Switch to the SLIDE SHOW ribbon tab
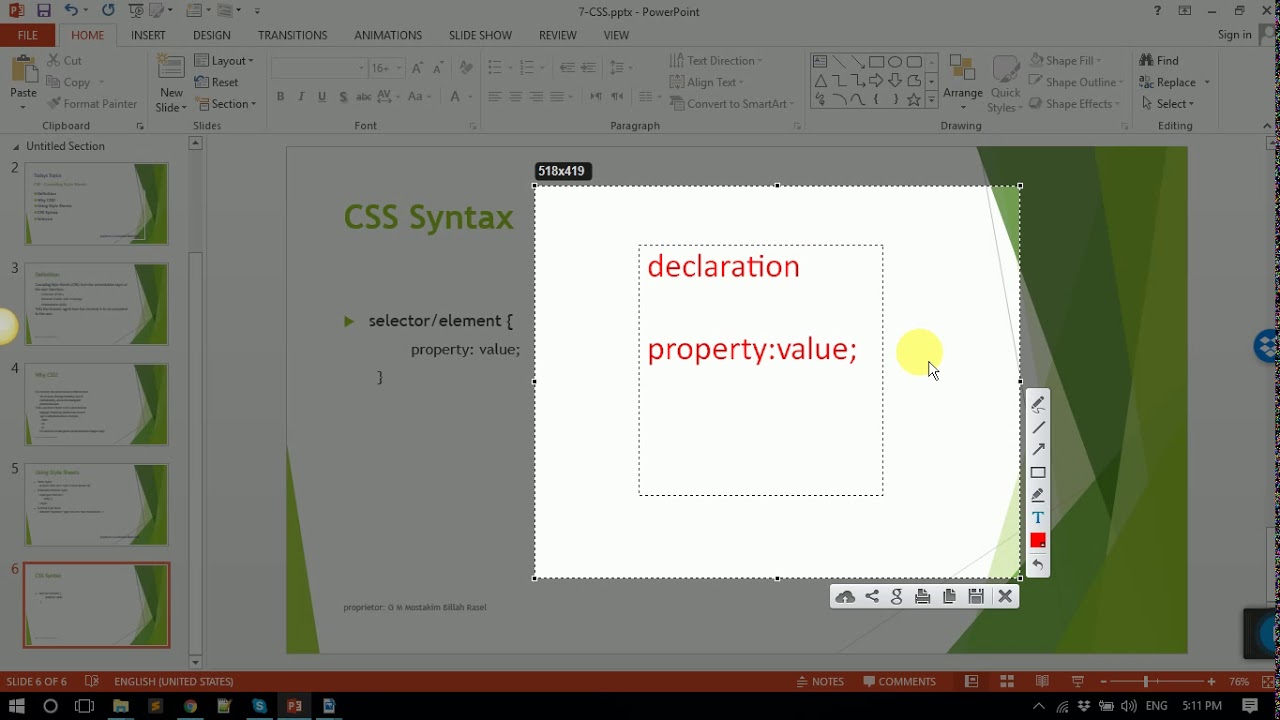Viewport: 1280px width, 720px height. 480,35
